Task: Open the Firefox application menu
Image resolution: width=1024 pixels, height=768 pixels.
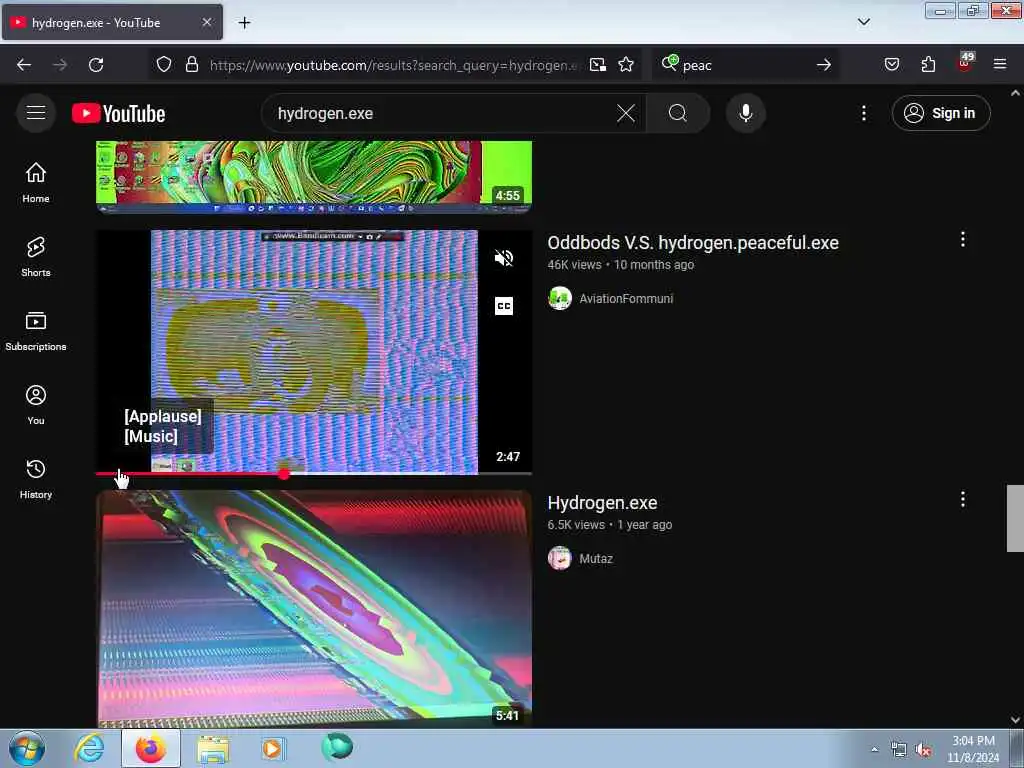Action: tap(999, 65)
